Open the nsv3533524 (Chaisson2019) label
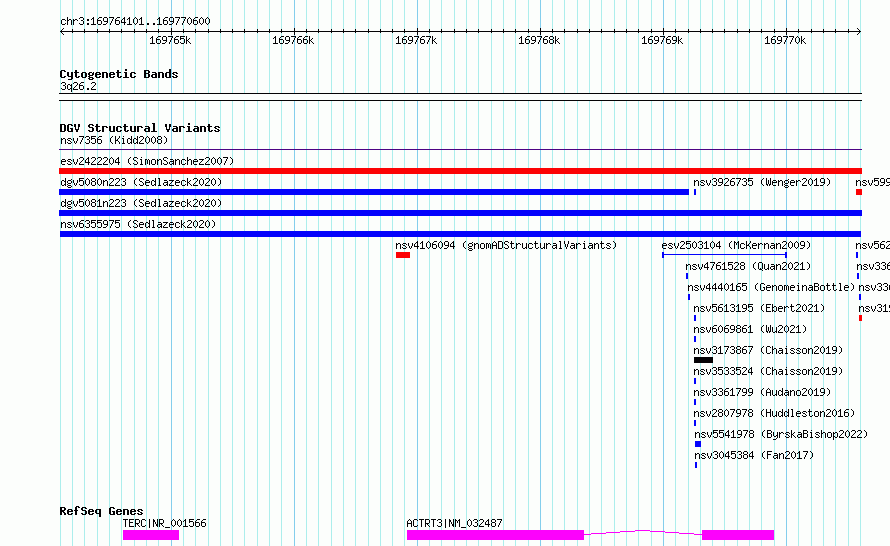 [x=768, y=371]
